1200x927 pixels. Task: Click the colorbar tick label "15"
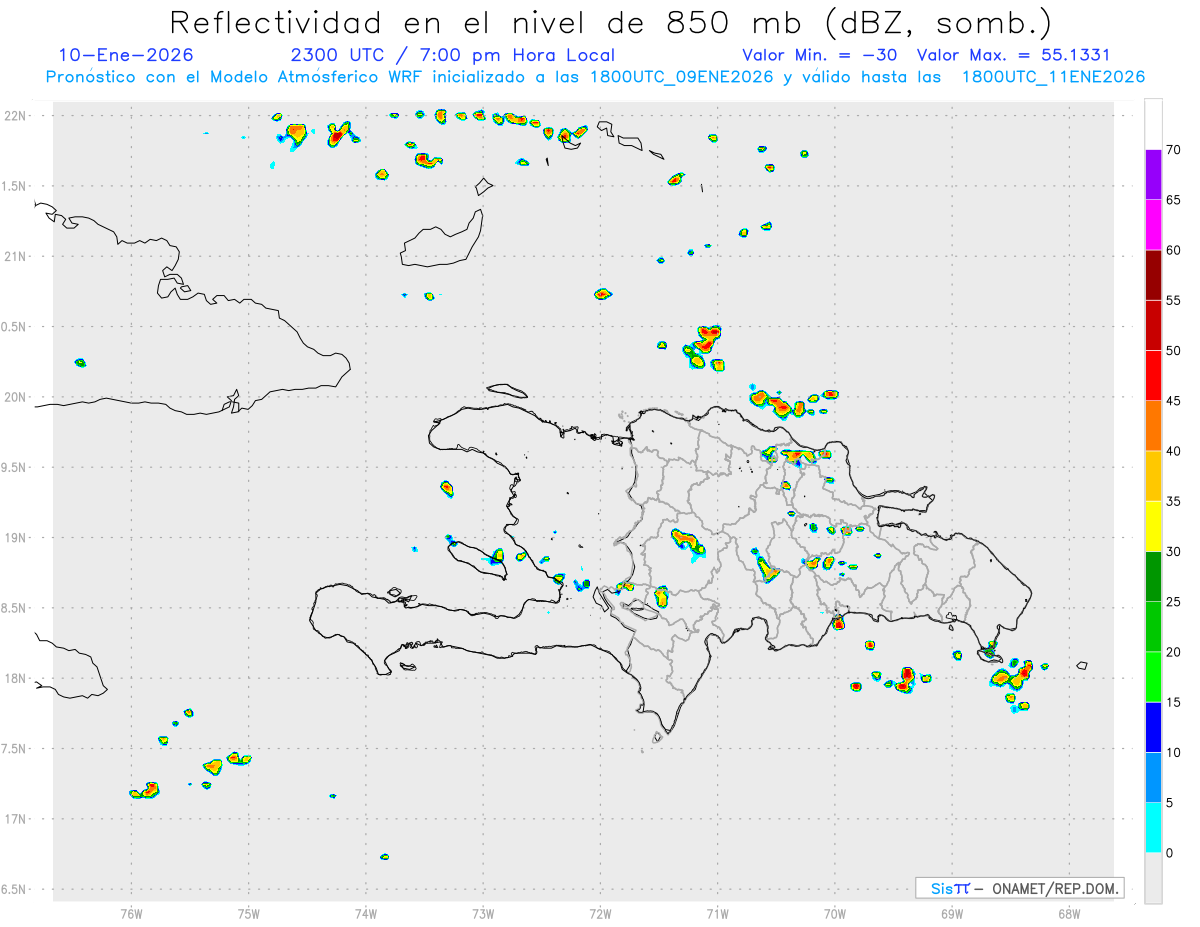click(x=1173, y=702)
